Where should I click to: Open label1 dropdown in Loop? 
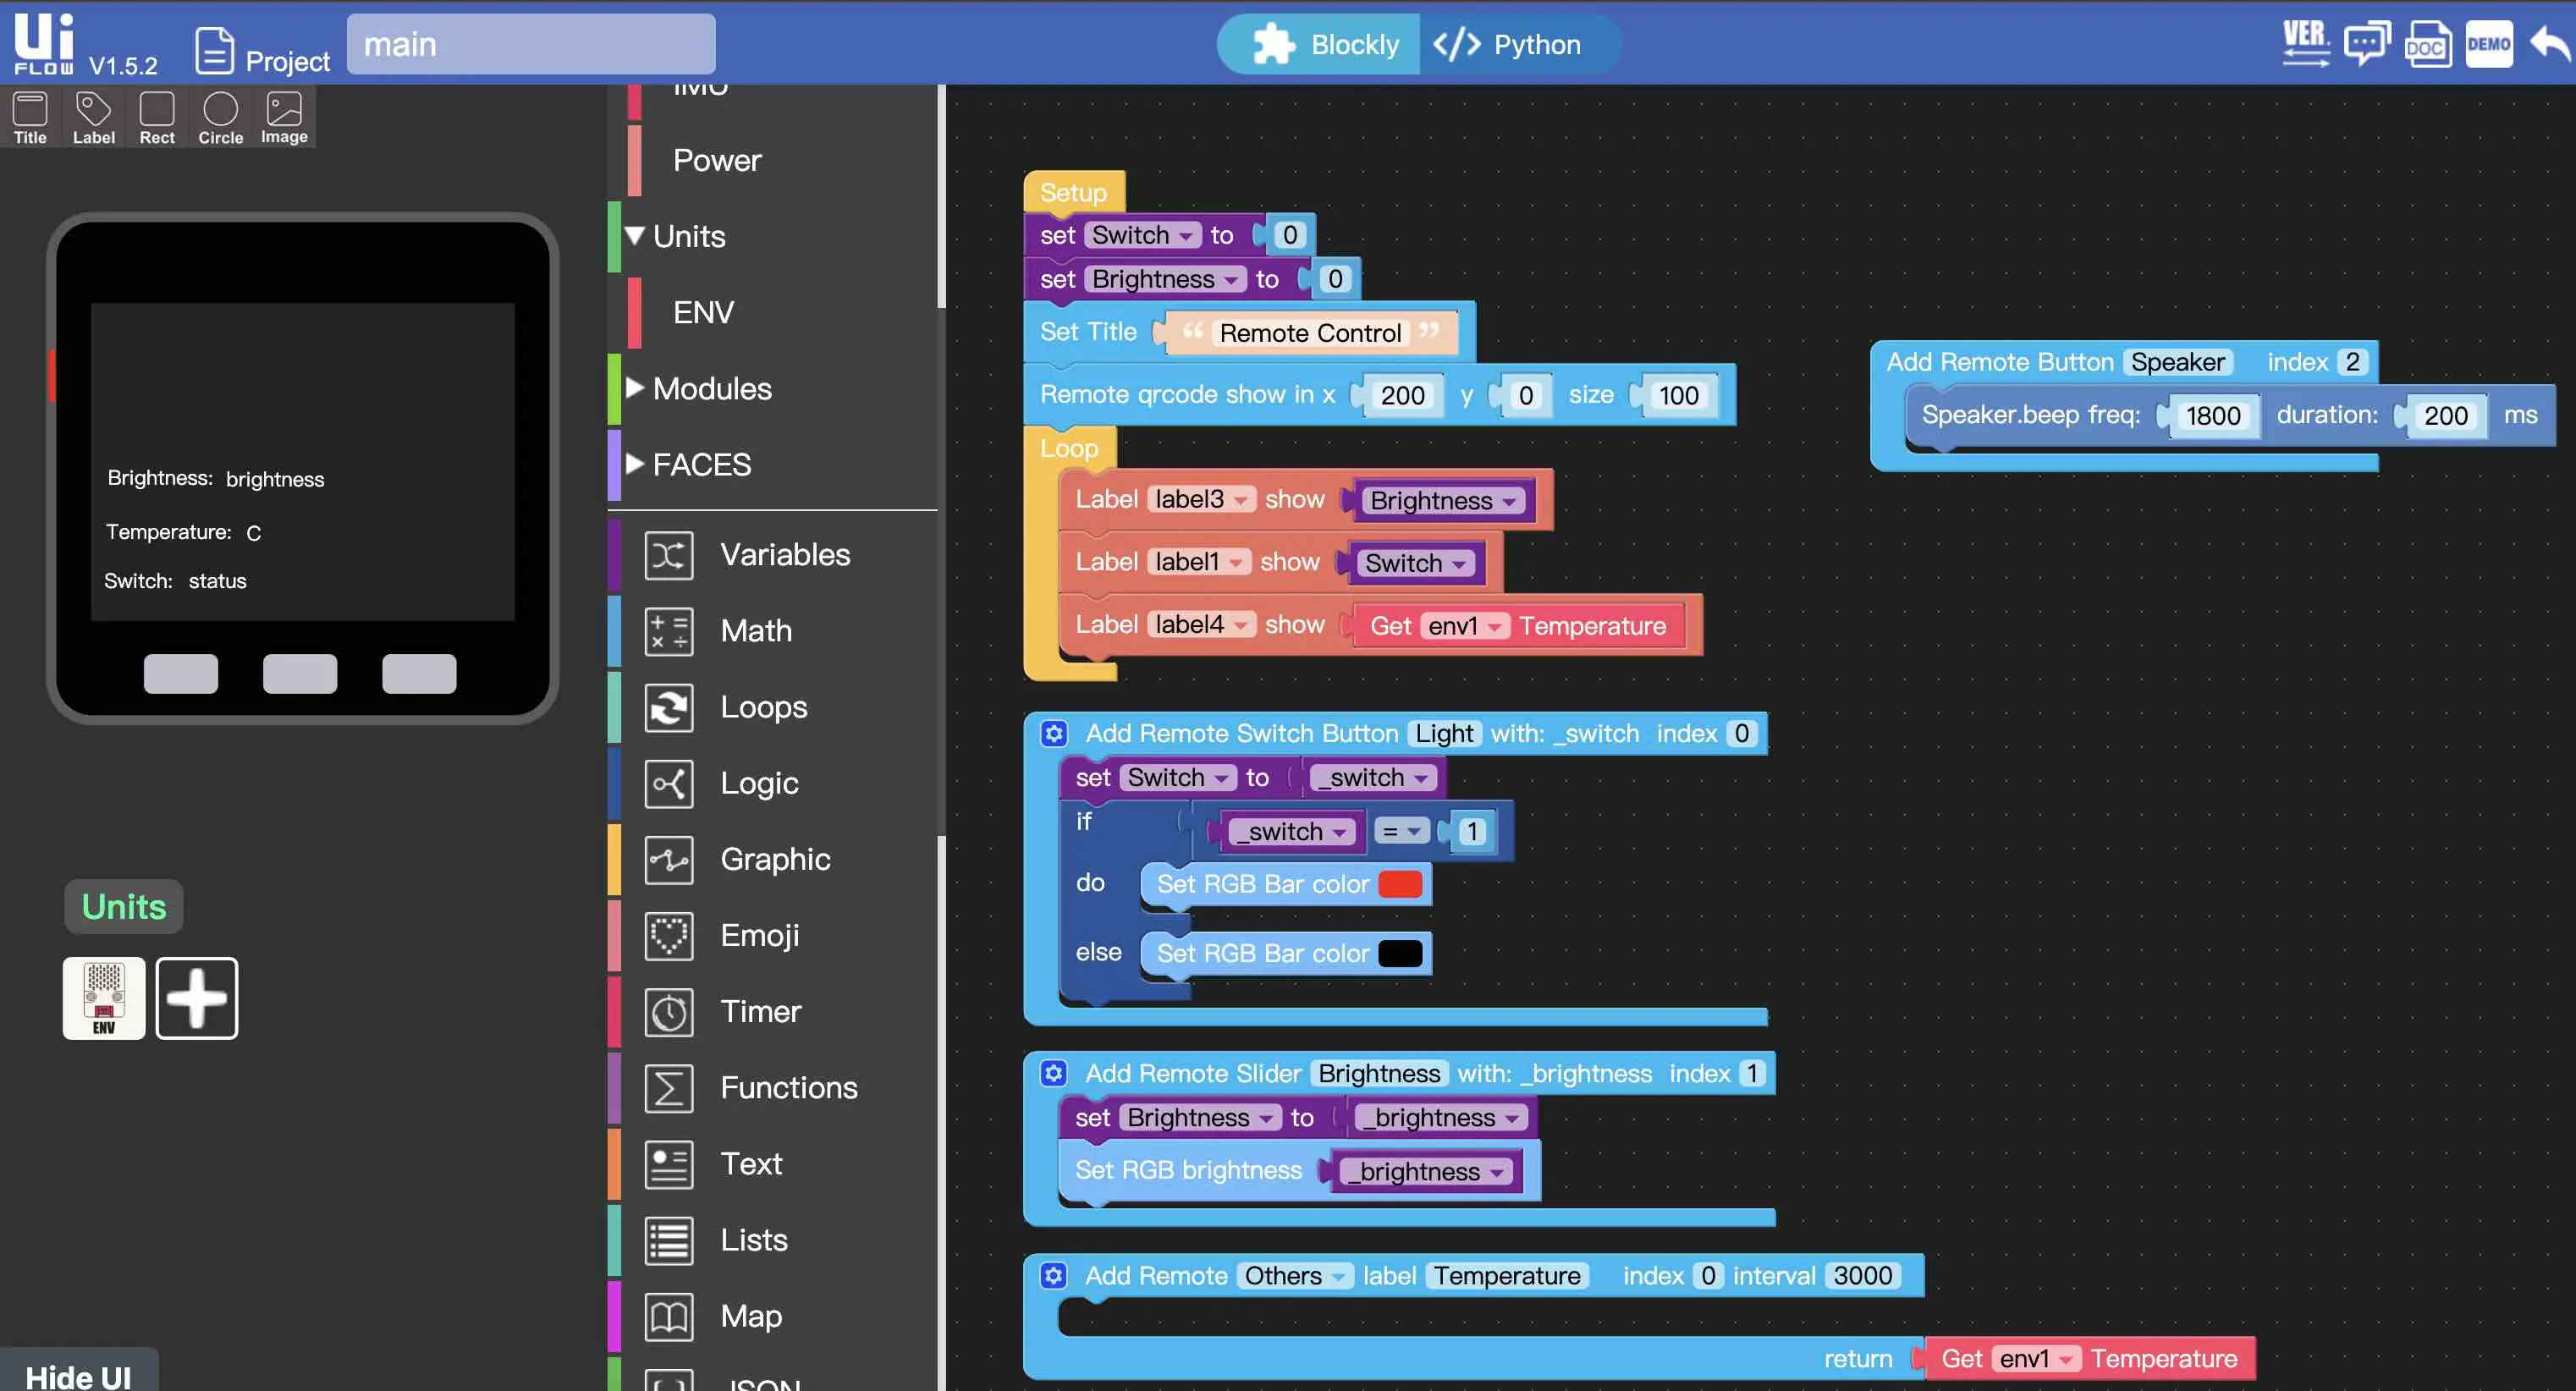[1198, 562]
